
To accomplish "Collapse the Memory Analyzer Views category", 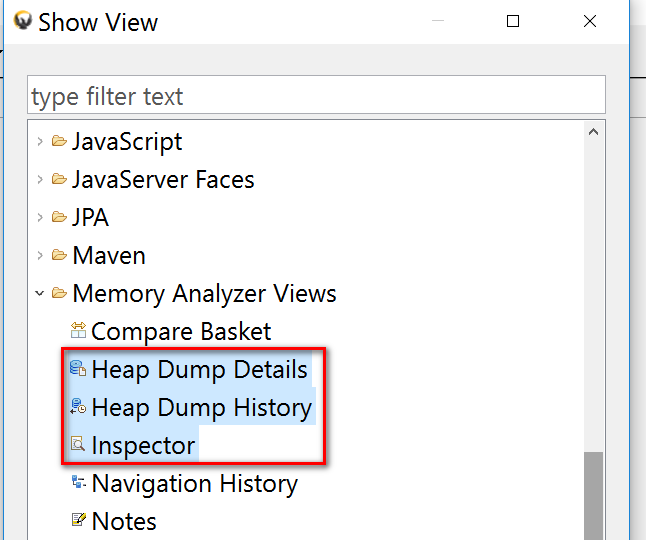I will (x=40, y=293).
